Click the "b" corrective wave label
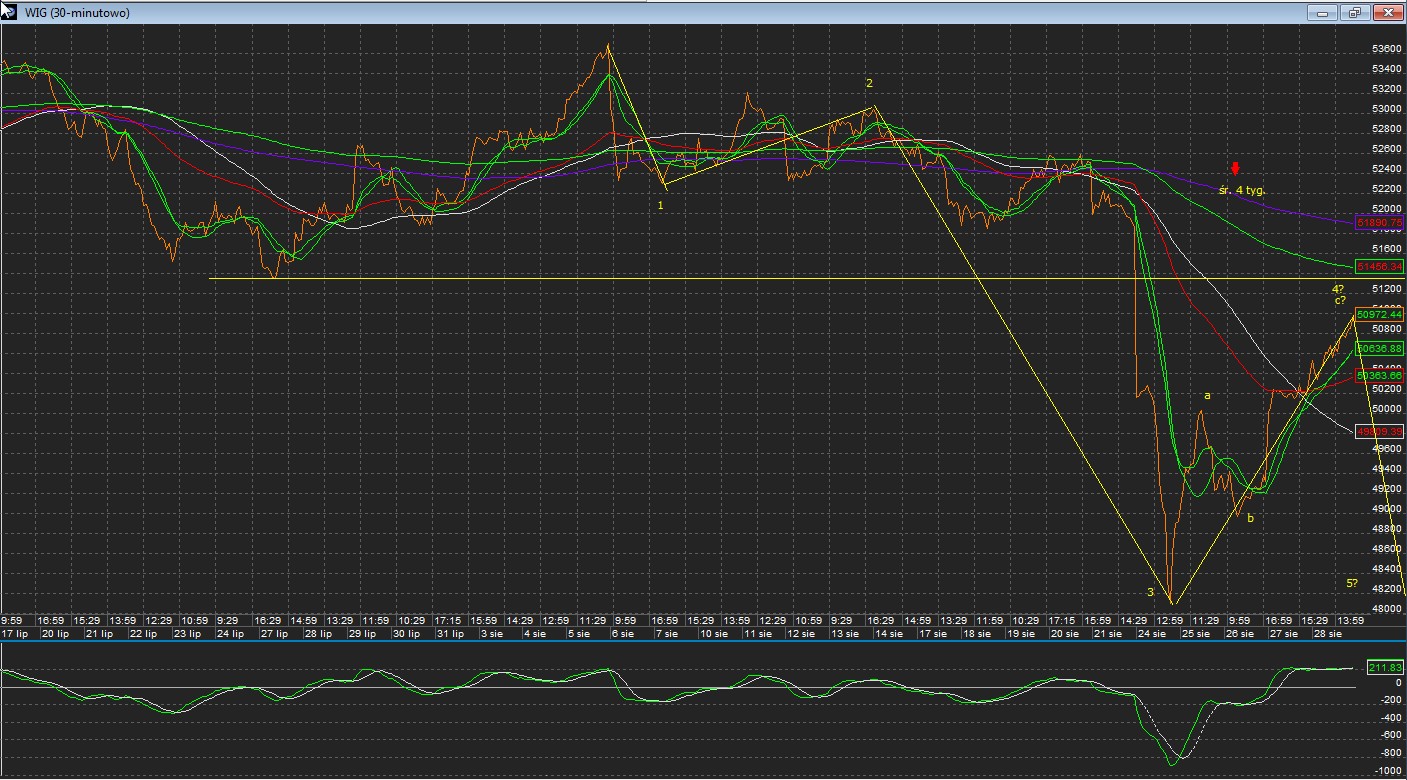1407x780 pixels. 1250,518
